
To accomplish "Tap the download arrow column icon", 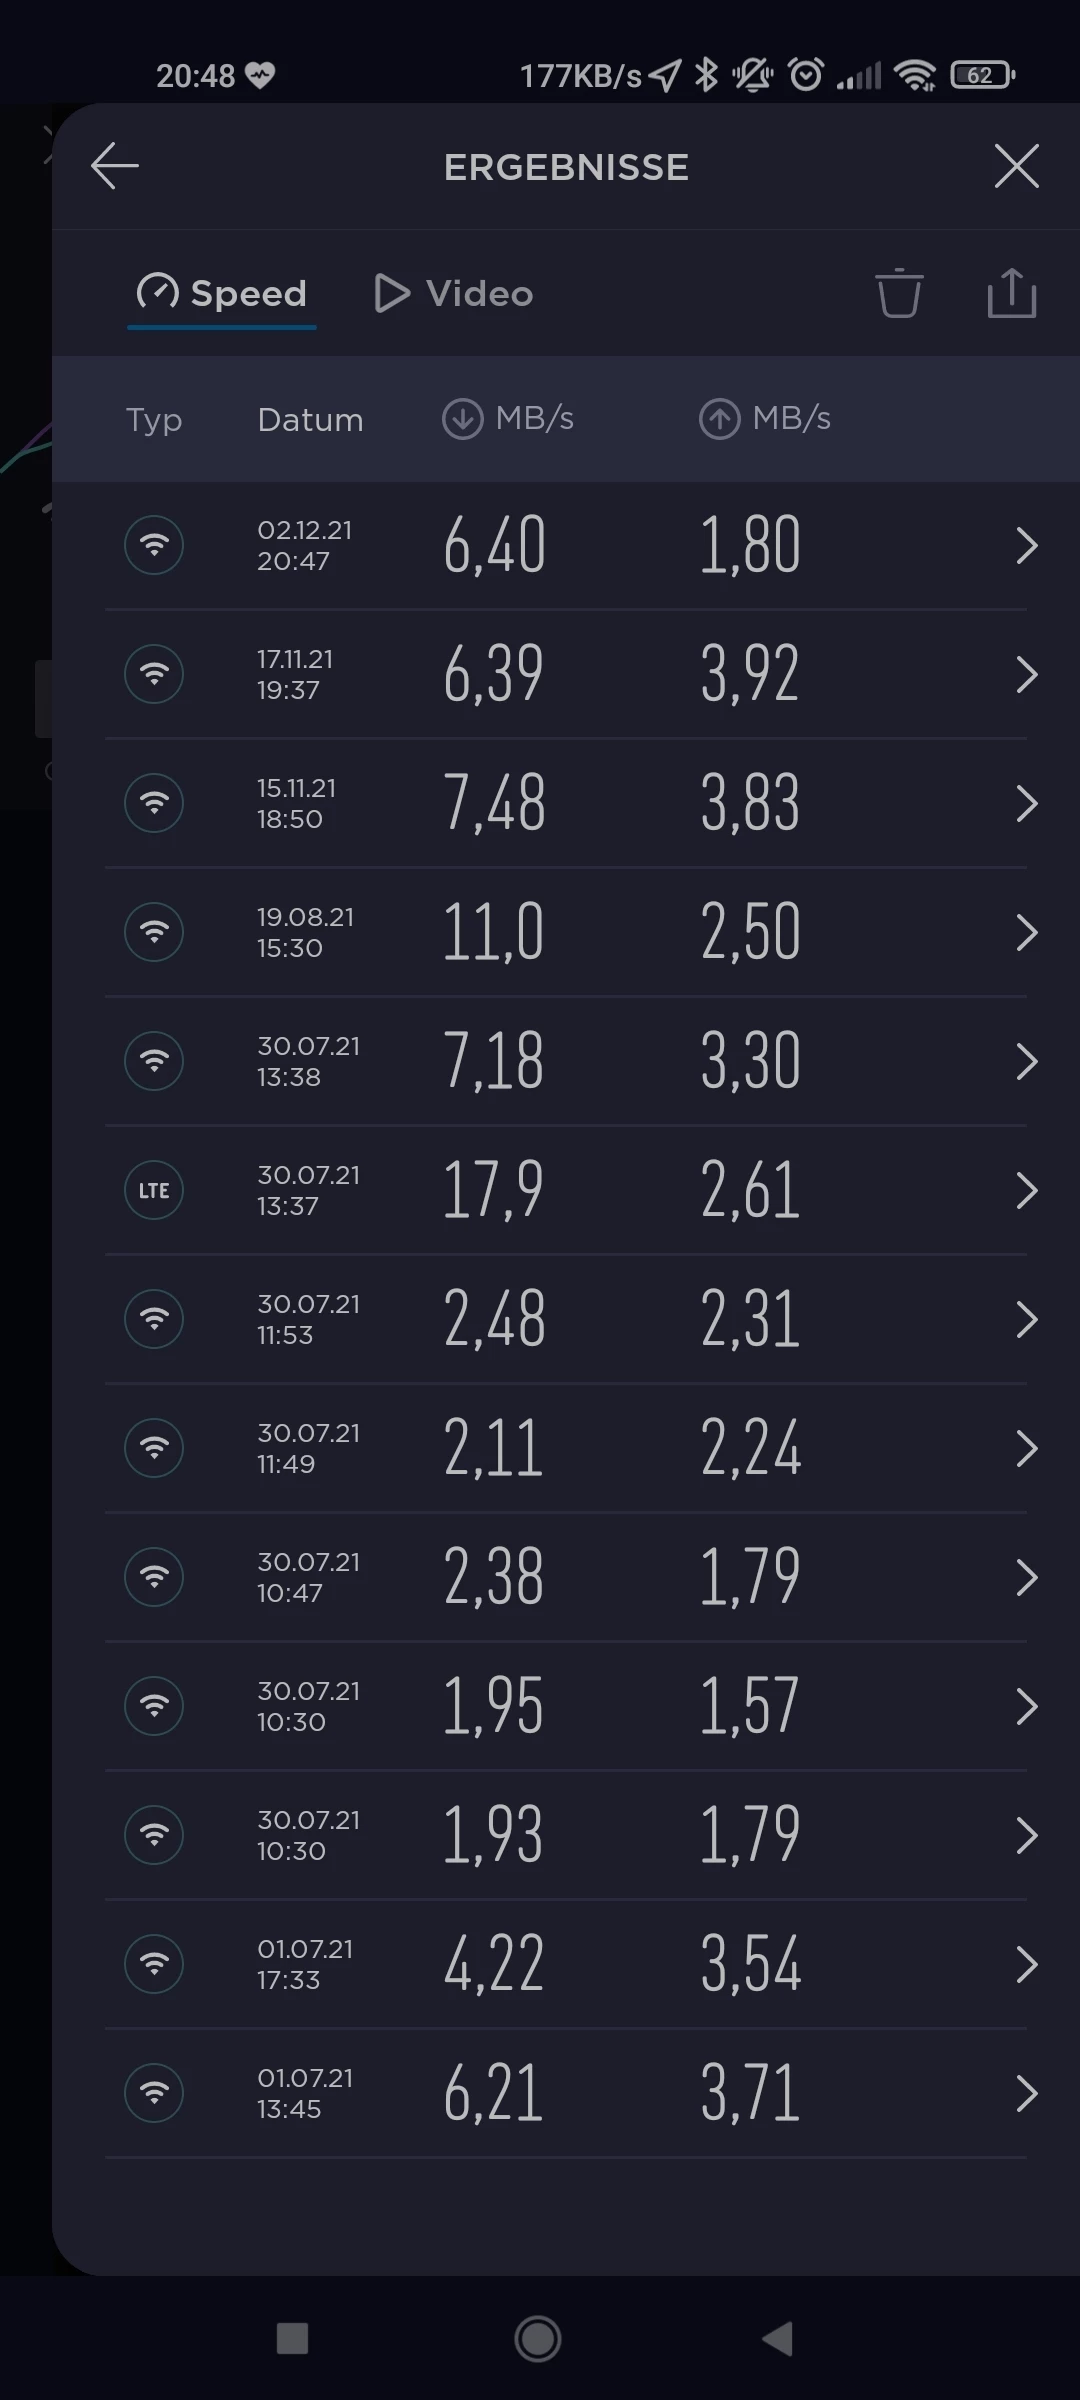I will (x=462, y=419).
